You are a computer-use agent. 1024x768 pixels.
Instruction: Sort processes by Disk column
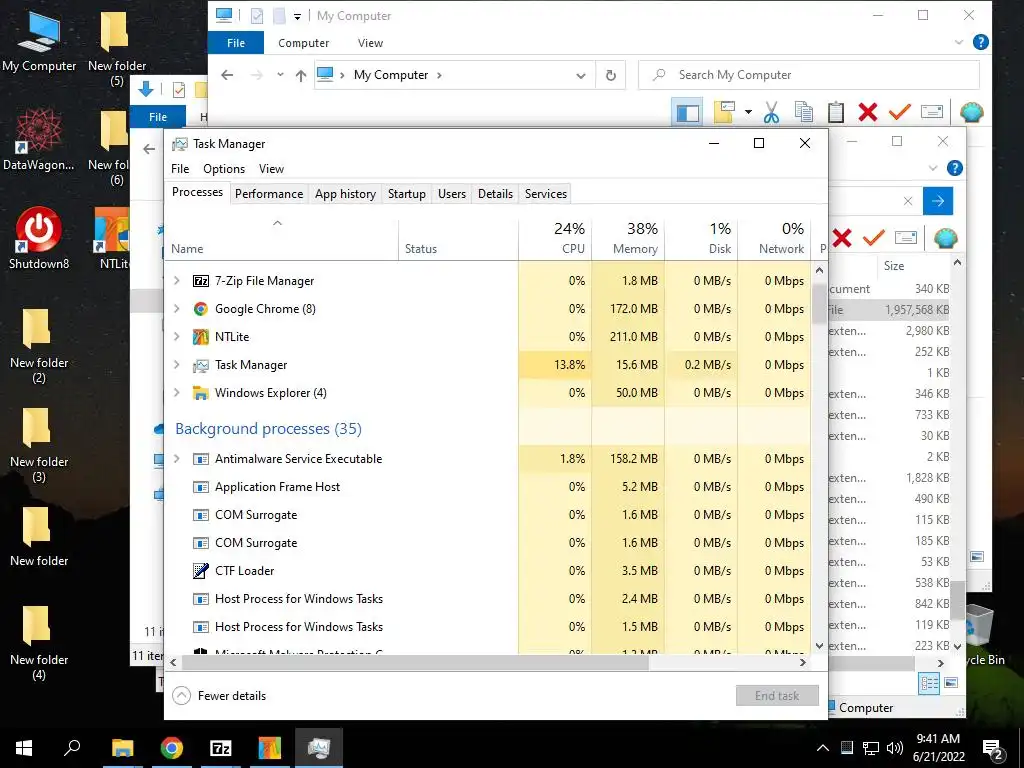click(701, 238)
